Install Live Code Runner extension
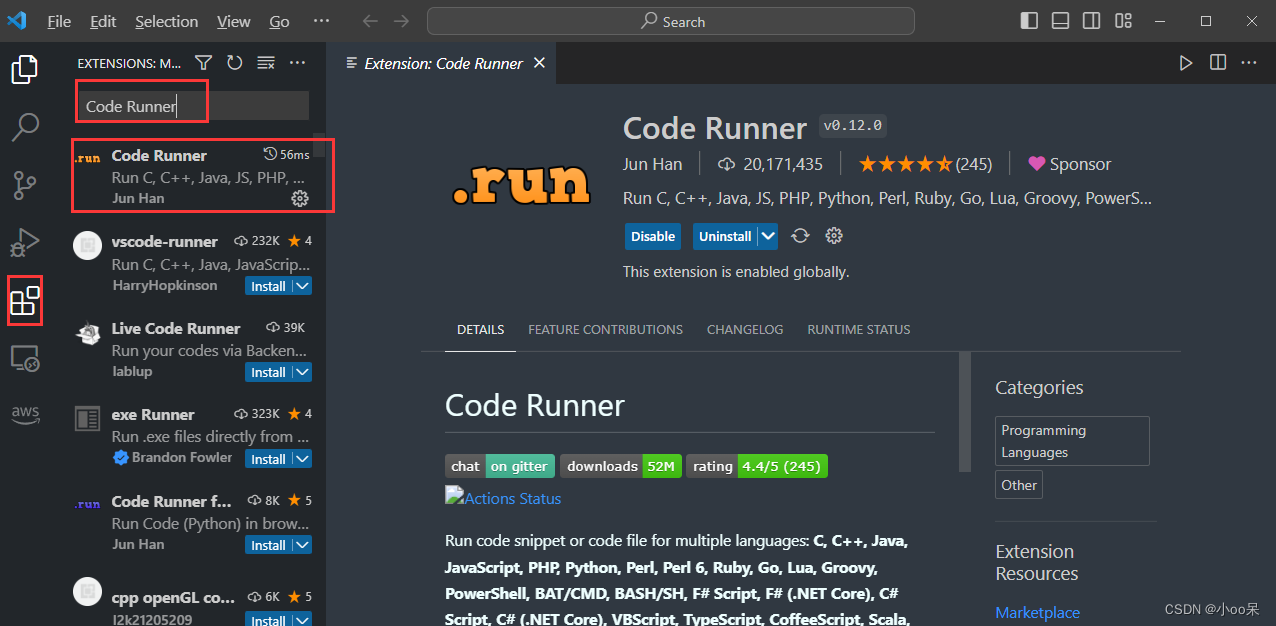1276x626 pixels. point(268,372)
